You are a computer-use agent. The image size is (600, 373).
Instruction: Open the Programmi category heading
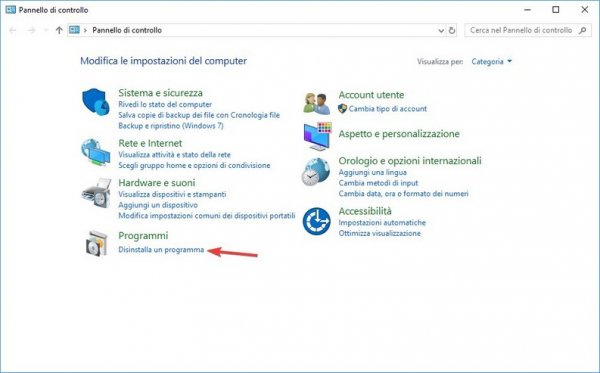(143, 236)
